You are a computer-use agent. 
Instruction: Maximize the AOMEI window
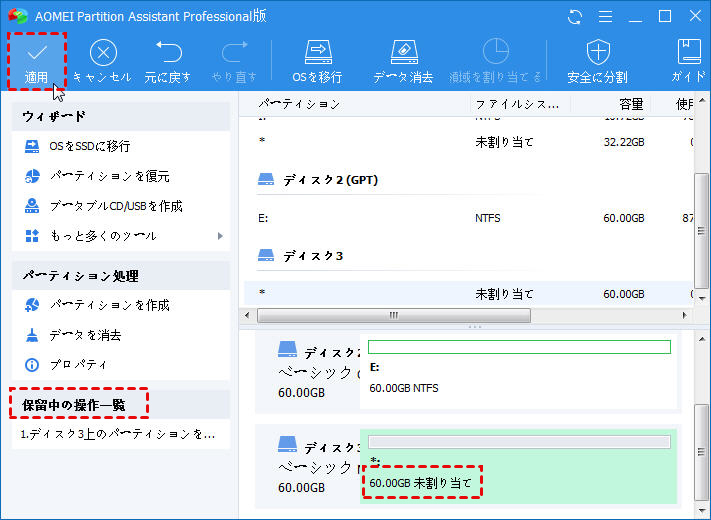pos(665,16)
